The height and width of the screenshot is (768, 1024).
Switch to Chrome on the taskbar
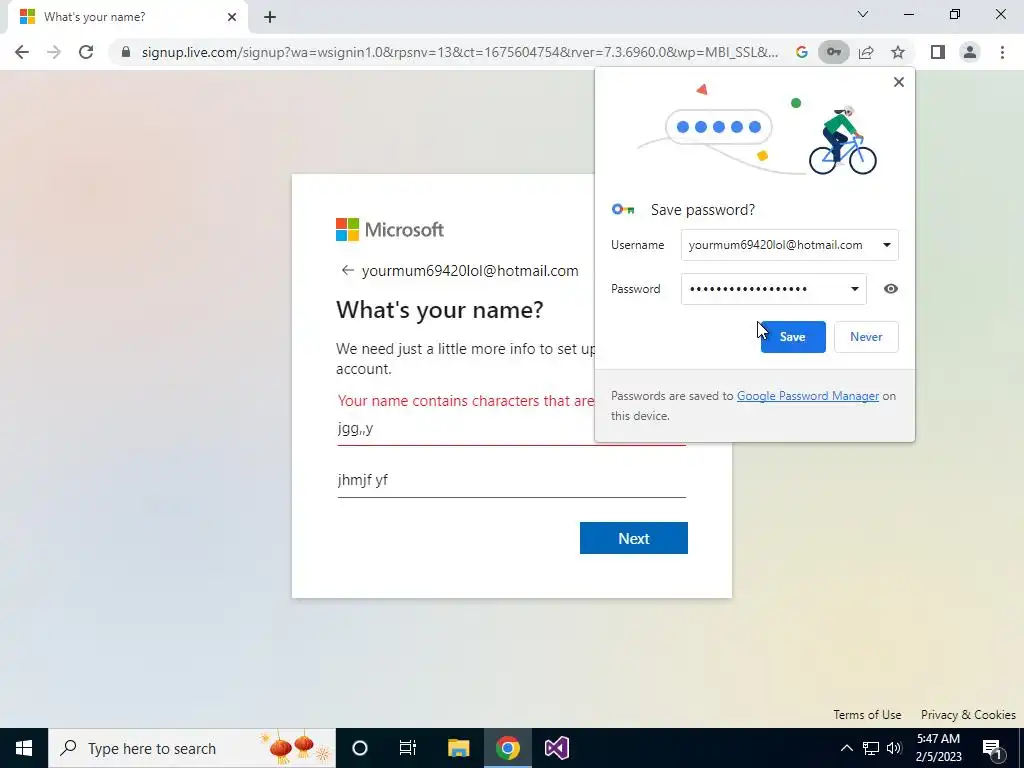coord(507,748)
